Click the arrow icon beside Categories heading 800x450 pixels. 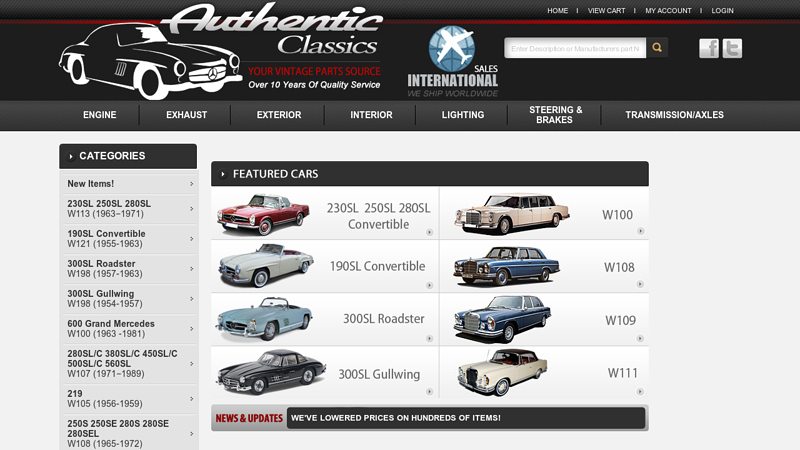[x=71, y=156]
